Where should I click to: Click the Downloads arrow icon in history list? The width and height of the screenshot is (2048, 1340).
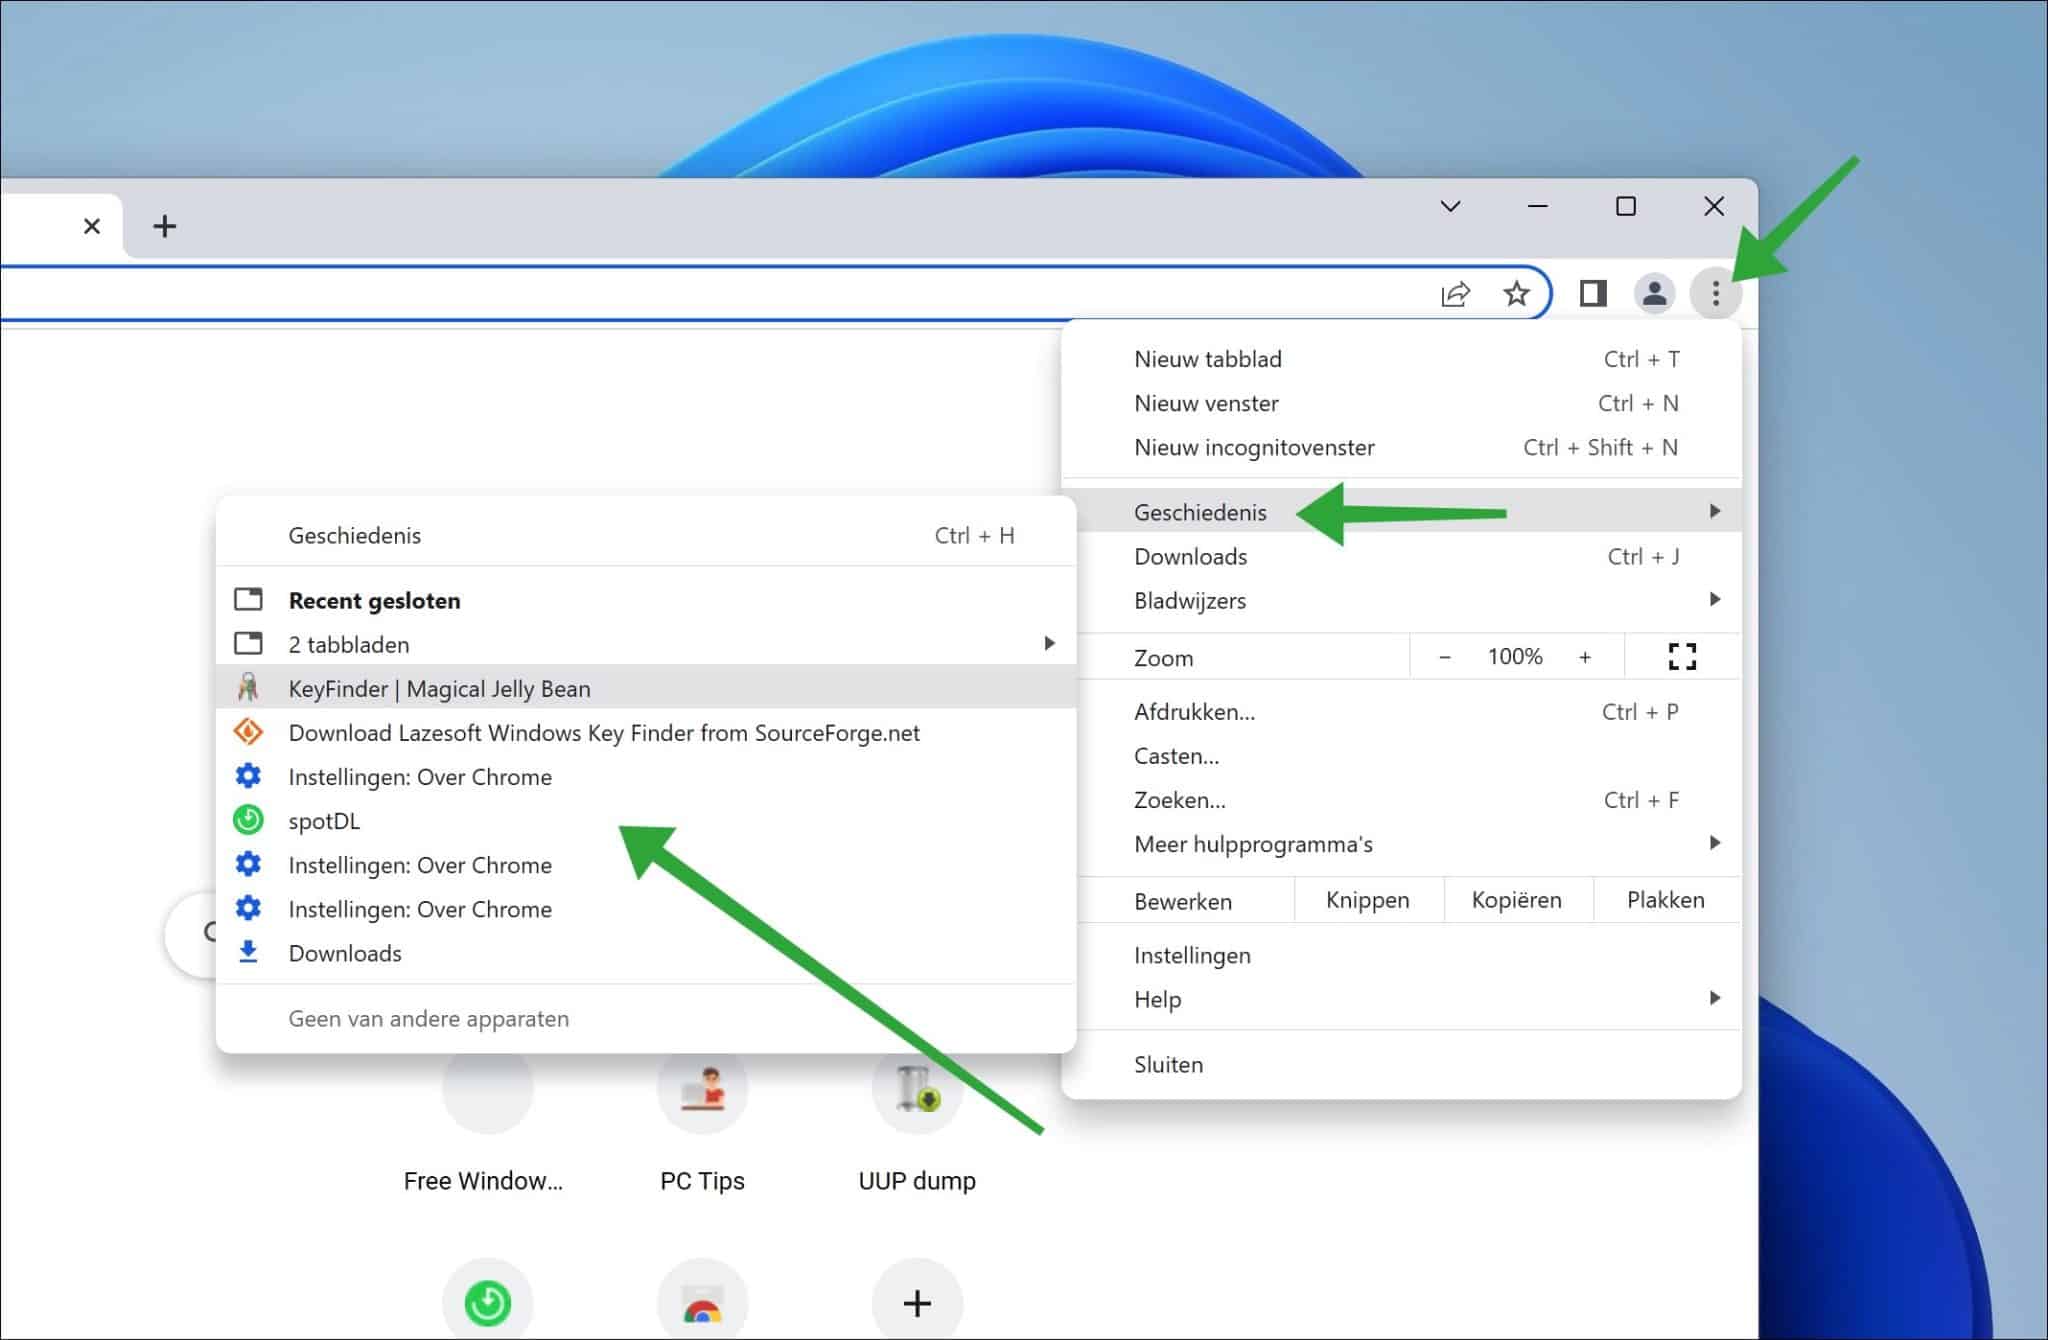tap(248, 952)
